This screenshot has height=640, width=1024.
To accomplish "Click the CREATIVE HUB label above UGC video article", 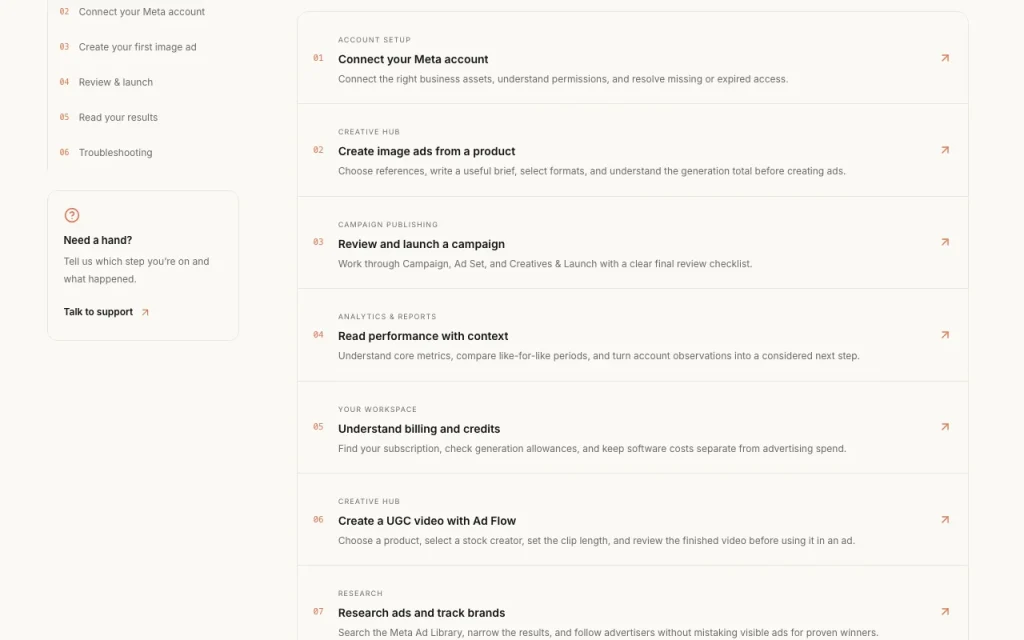I will [368, 502].
